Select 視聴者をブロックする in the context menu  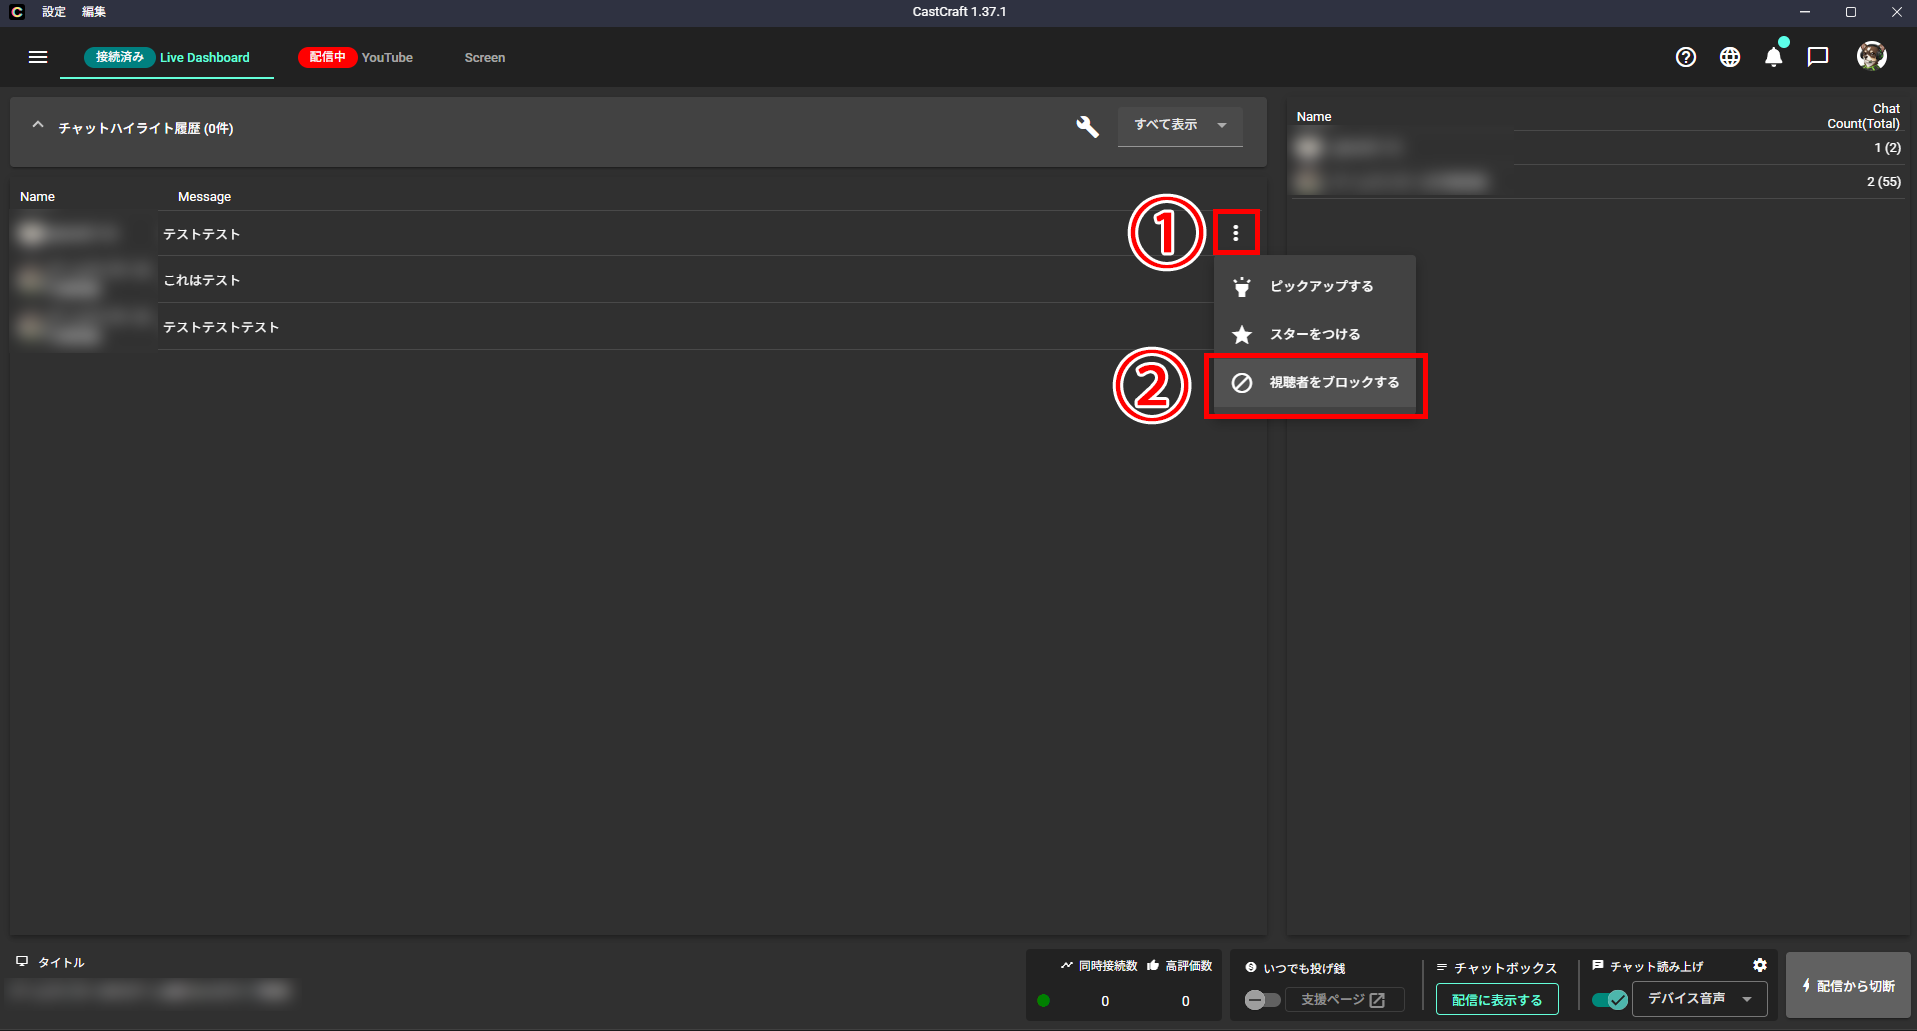[x=1315, y=382]
